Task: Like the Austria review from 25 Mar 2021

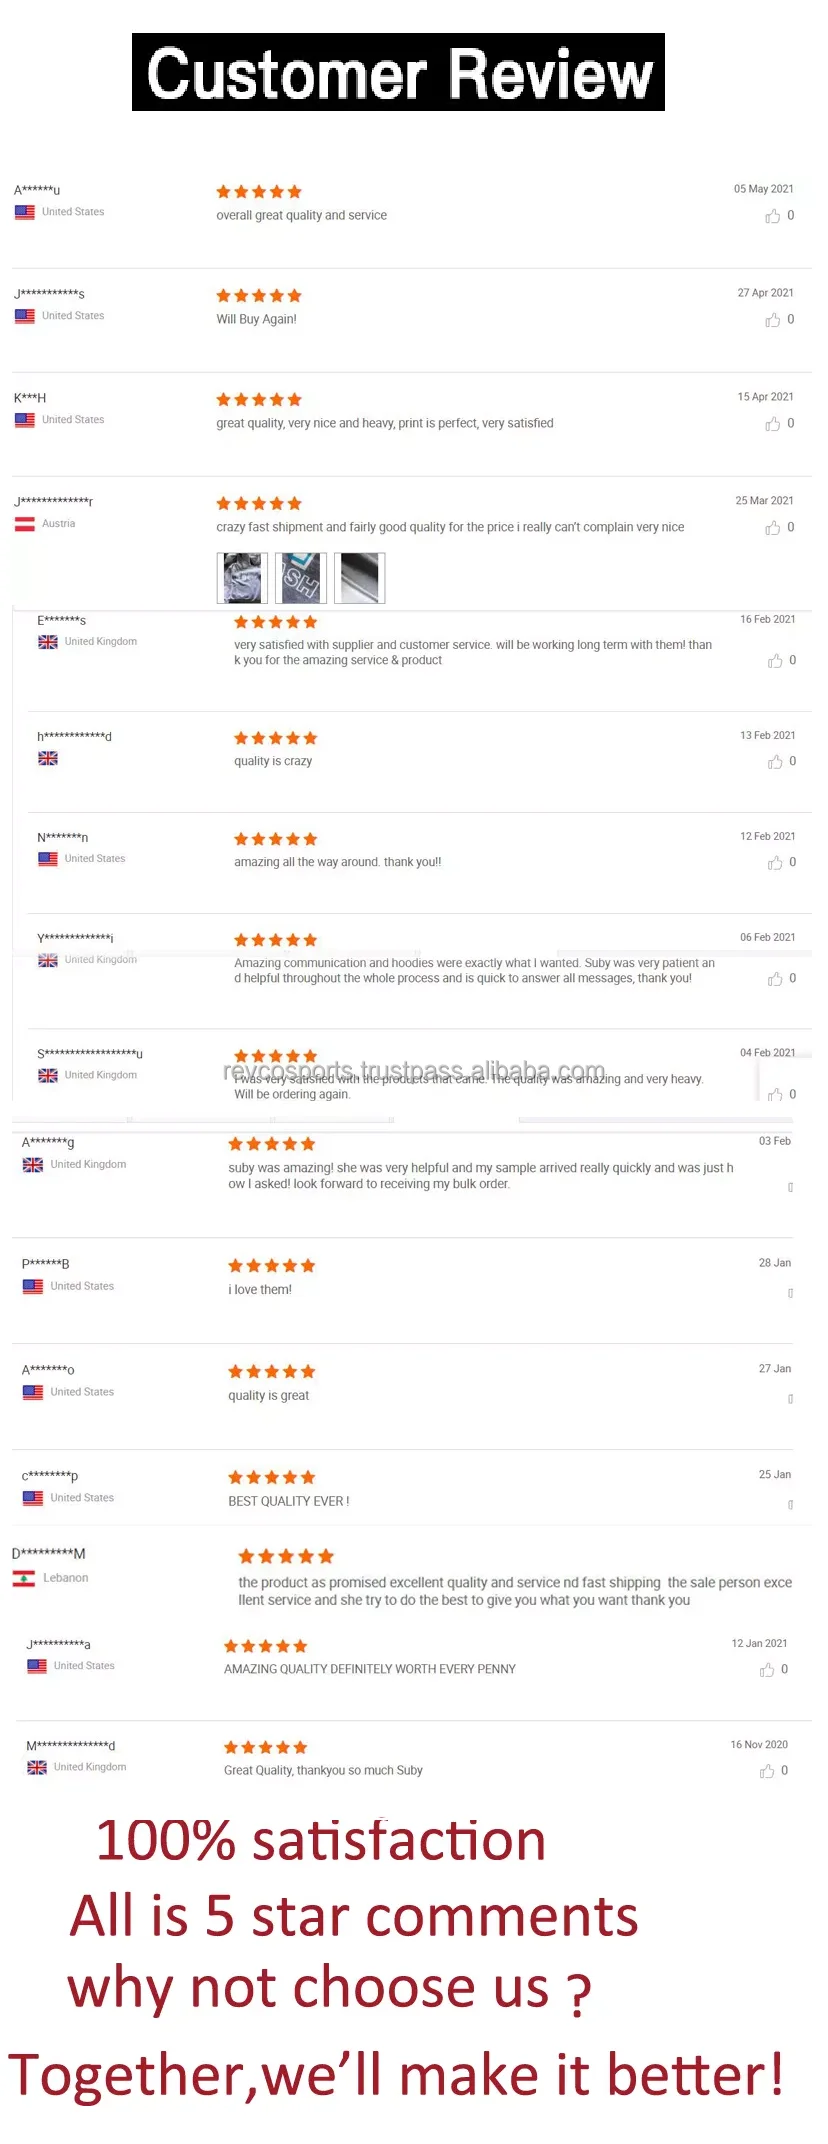Action: point(772,528)
